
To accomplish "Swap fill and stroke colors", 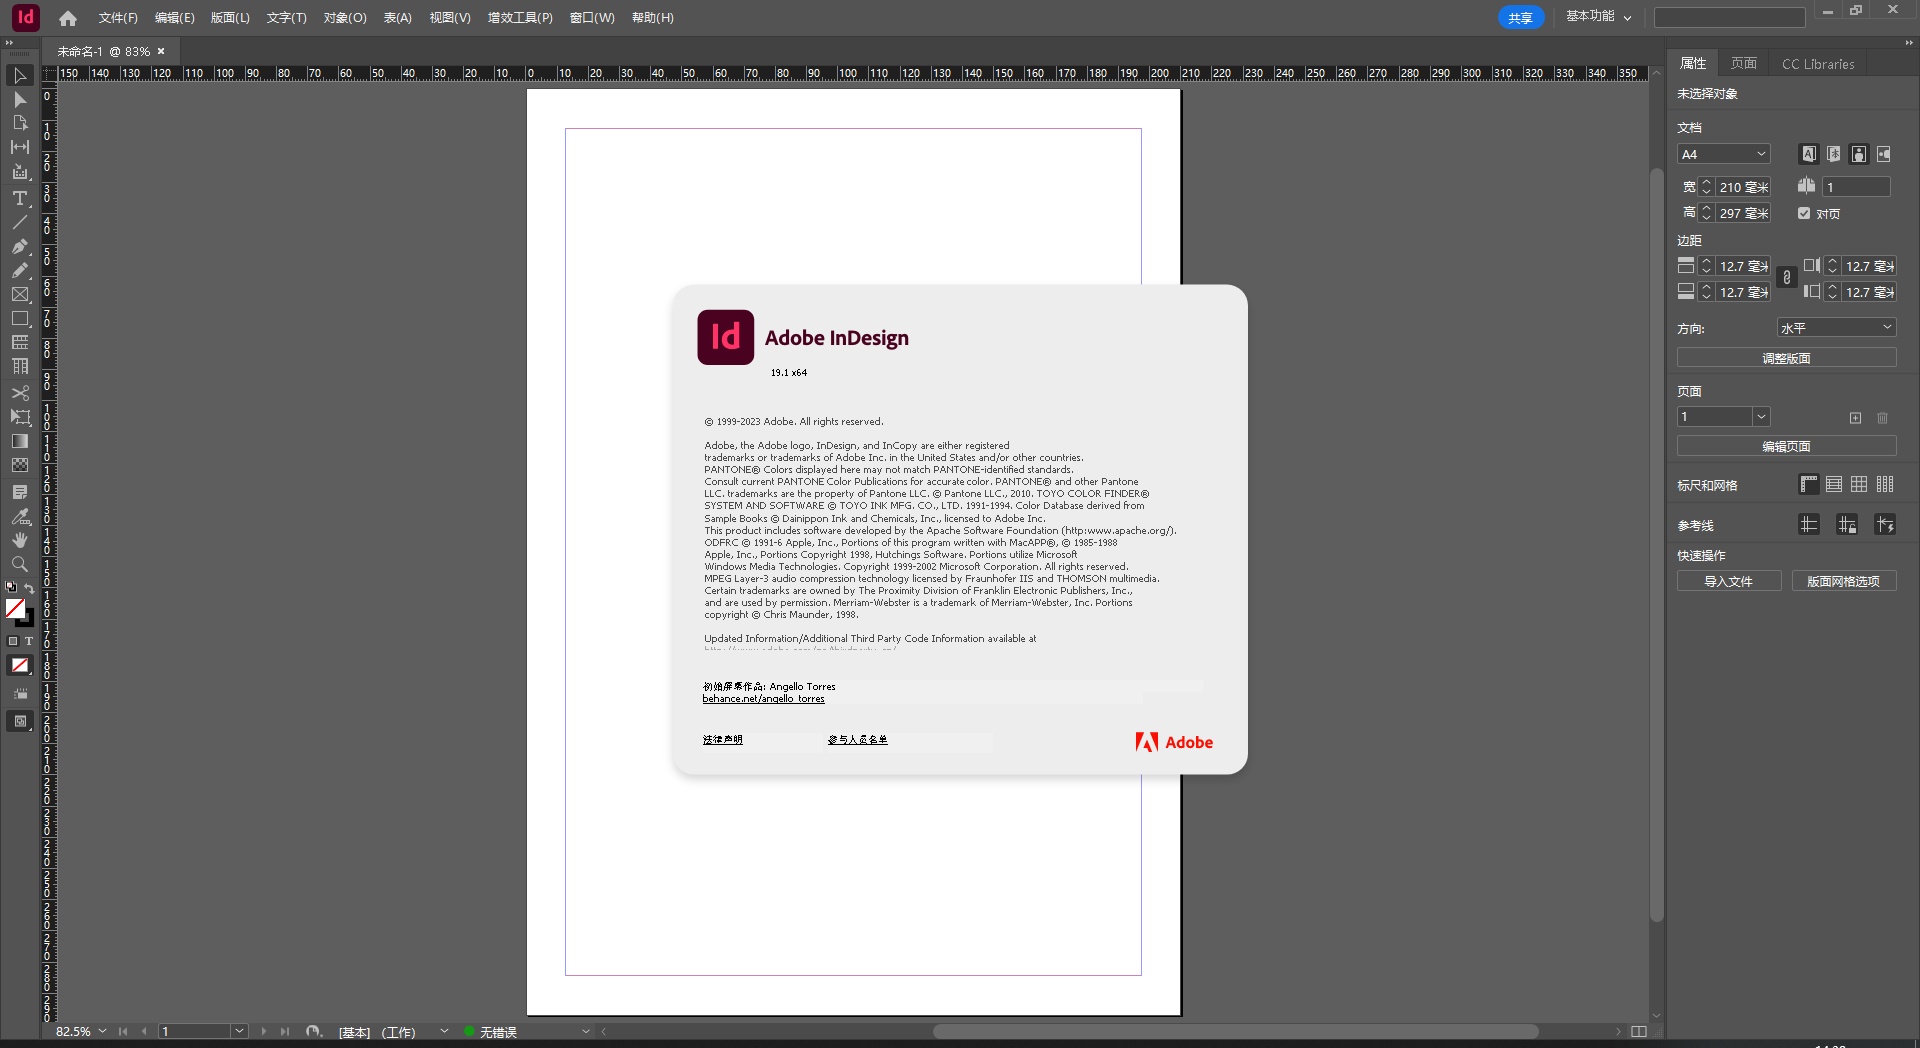I will click(x=29, y=588).
